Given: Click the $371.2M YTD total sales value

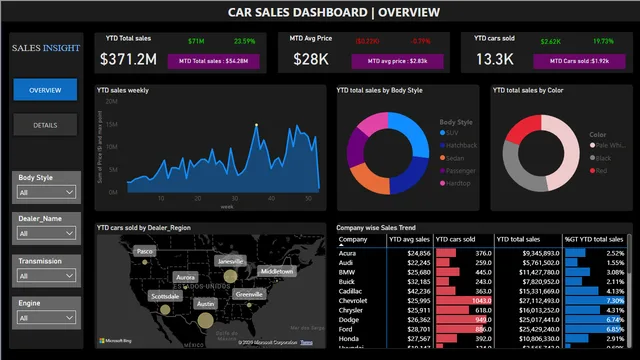Looking at the screenshot, I should tap(128, 60).
